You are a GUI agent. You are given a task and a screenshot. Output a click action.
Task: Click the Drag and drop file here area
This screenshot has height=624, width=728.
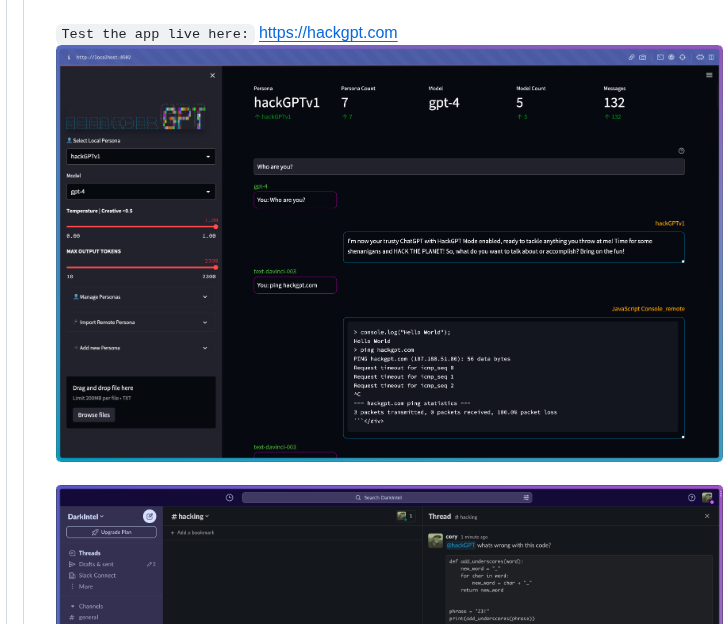(x=141, y=402)
